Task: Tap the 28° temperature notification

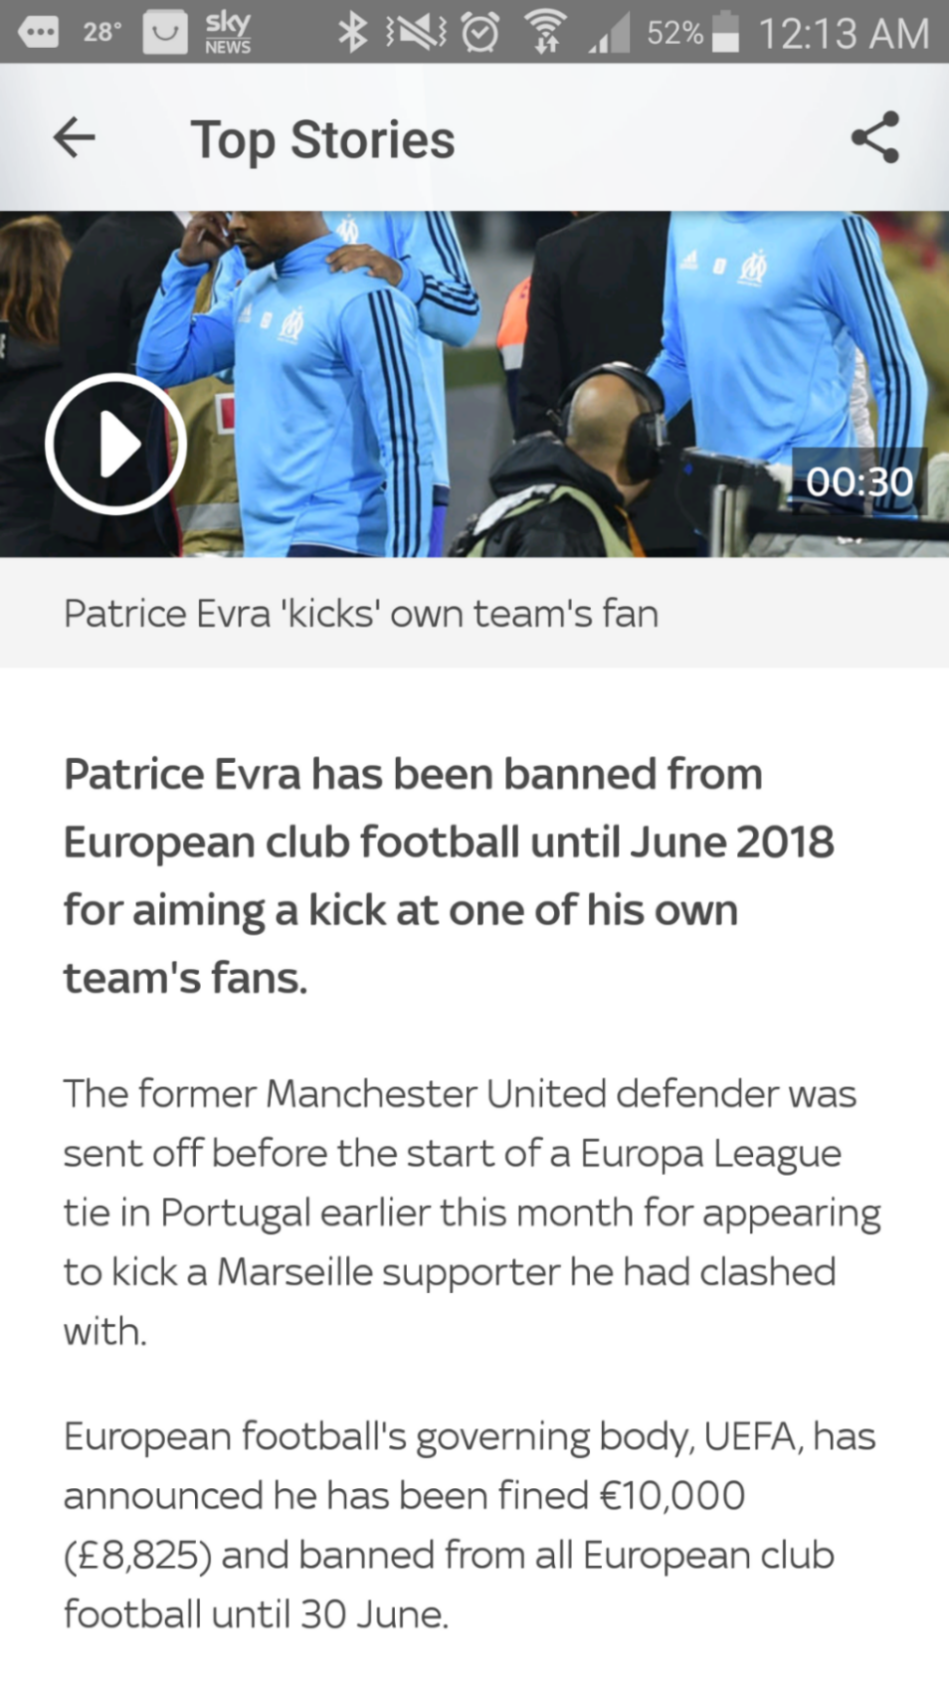Action: coord(101,33)
